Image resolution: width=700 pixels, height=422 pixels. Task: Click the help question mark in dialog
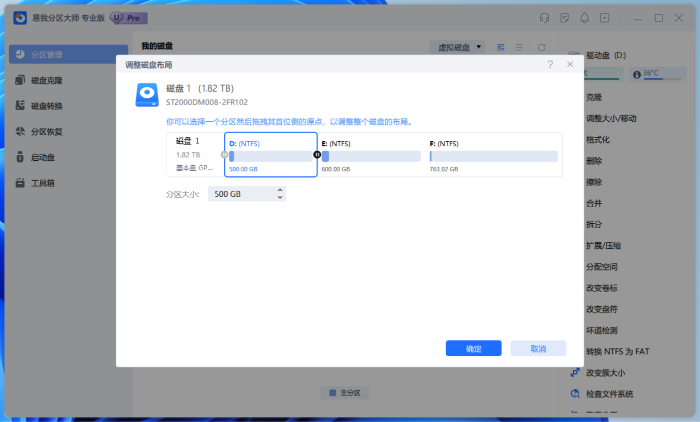click(550, 64)
